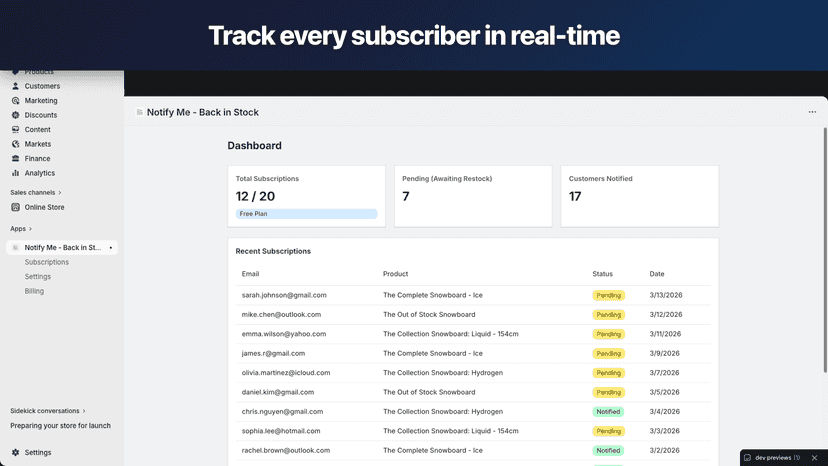Click the Settings gear icon at sidebar bottom
Image resolution: width=828 pixels, height=466 pixels.
click(15, 452)
